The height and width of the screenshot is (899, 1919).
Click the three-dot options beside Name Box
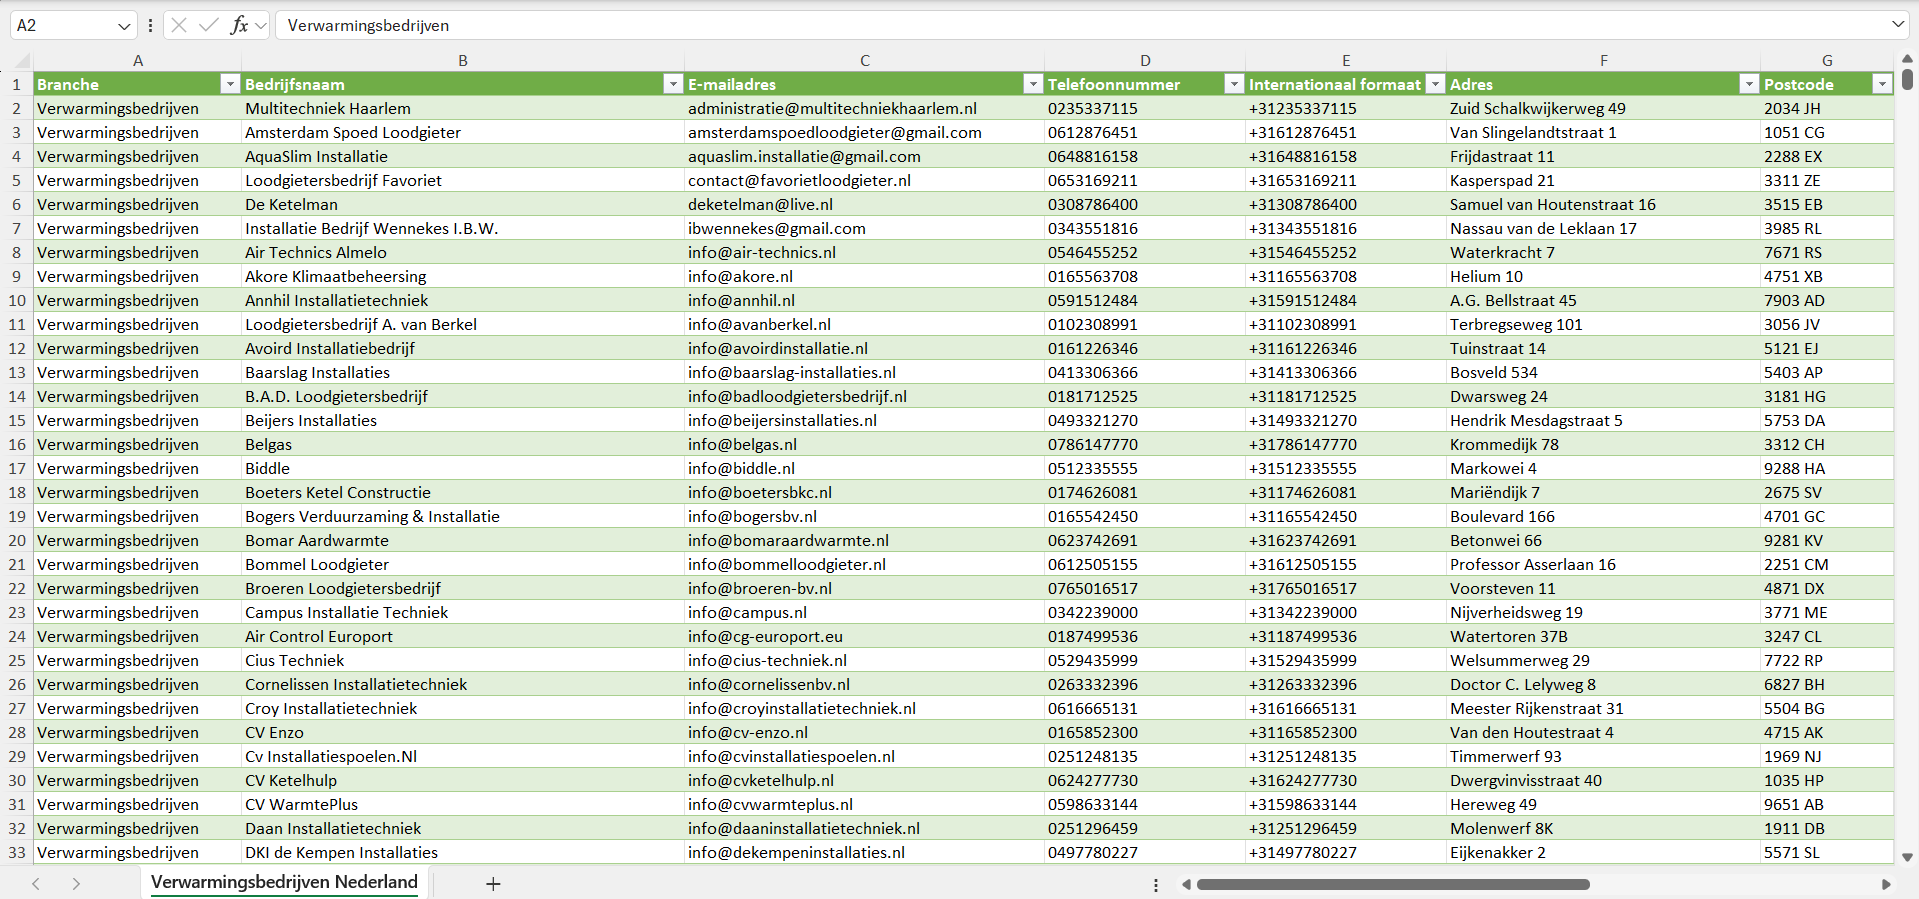150,25
